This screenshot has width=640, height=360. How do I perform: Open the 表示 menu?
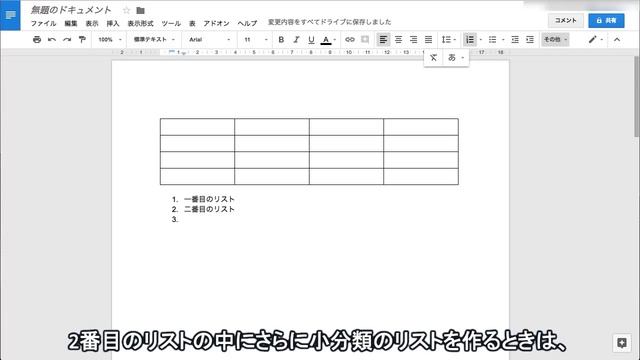[x=92, y=23]
